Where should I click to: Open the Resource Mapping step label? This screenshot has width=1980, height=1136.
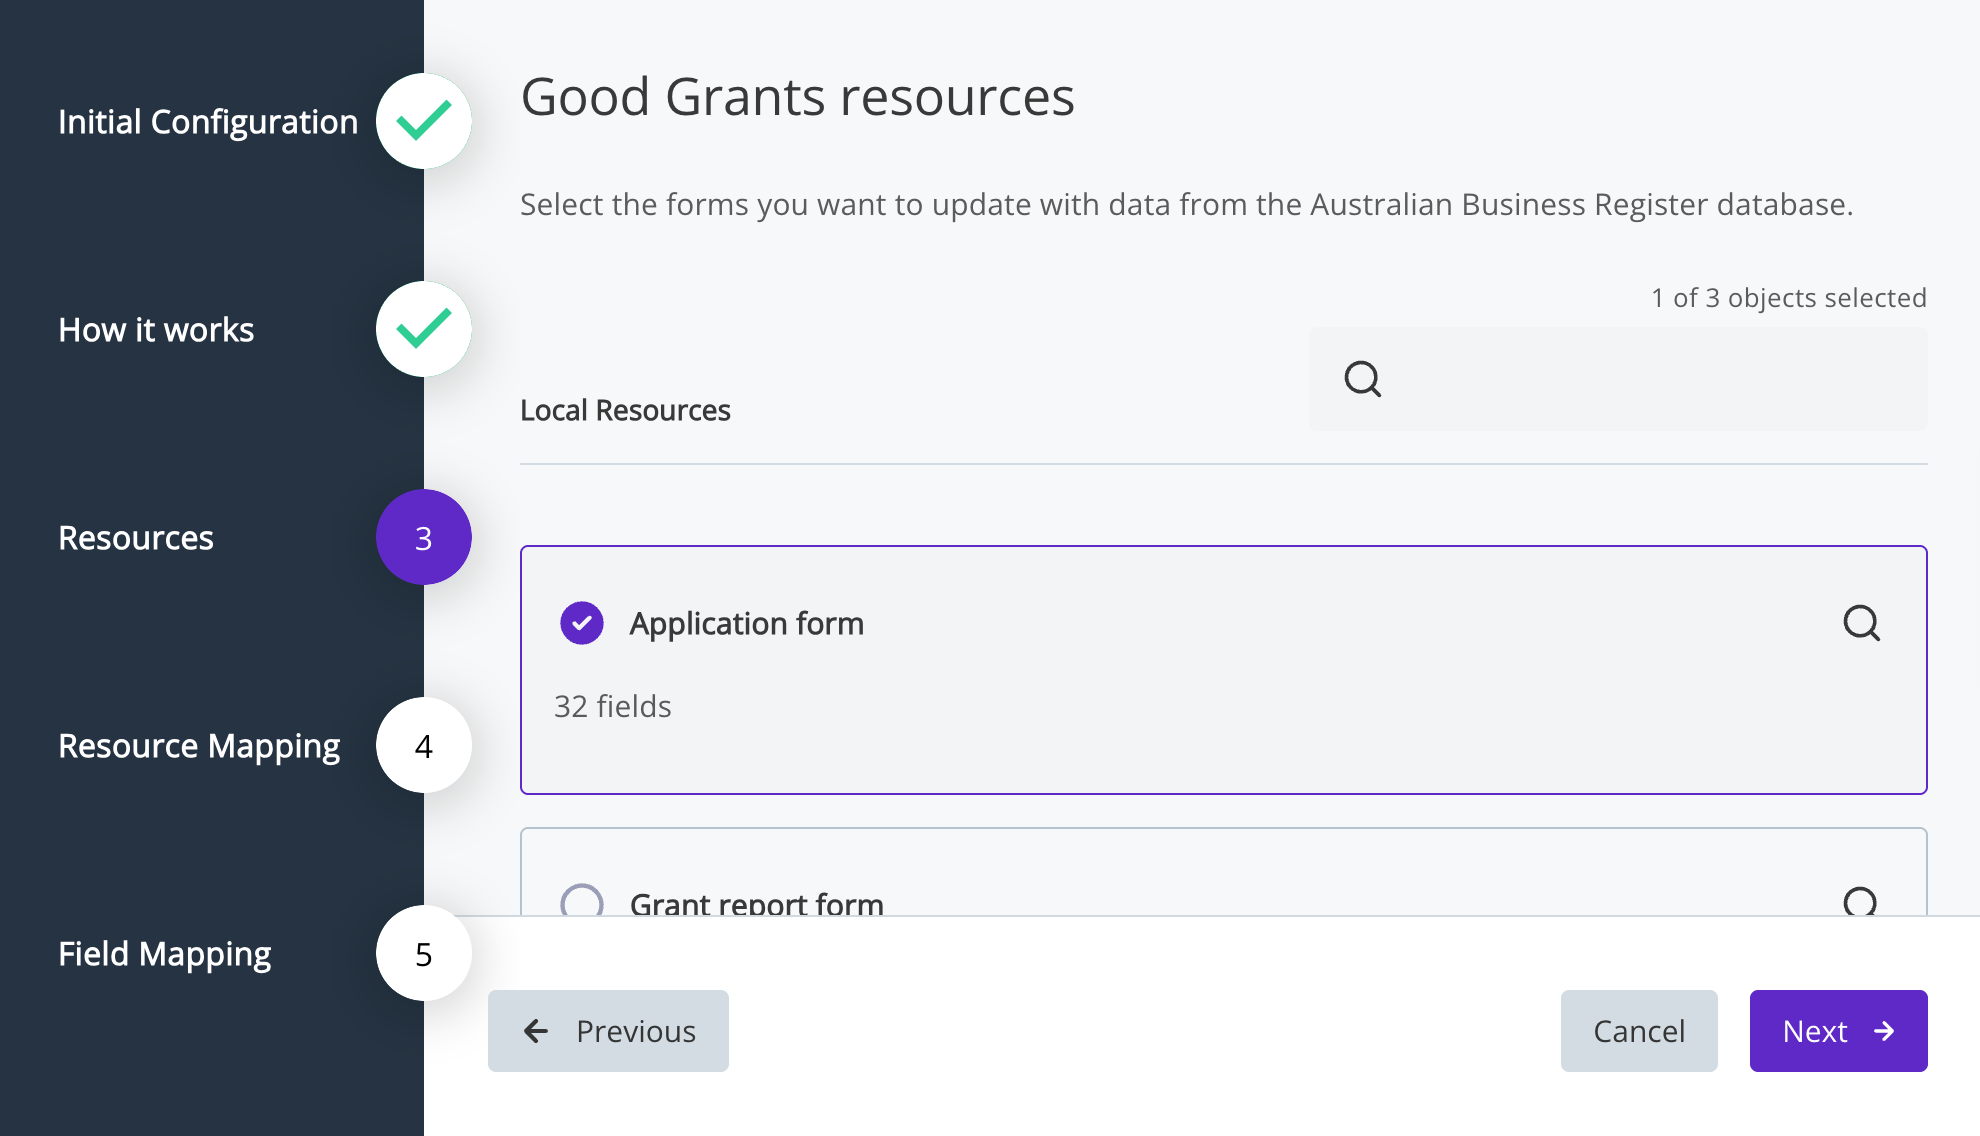pos(199,746)
